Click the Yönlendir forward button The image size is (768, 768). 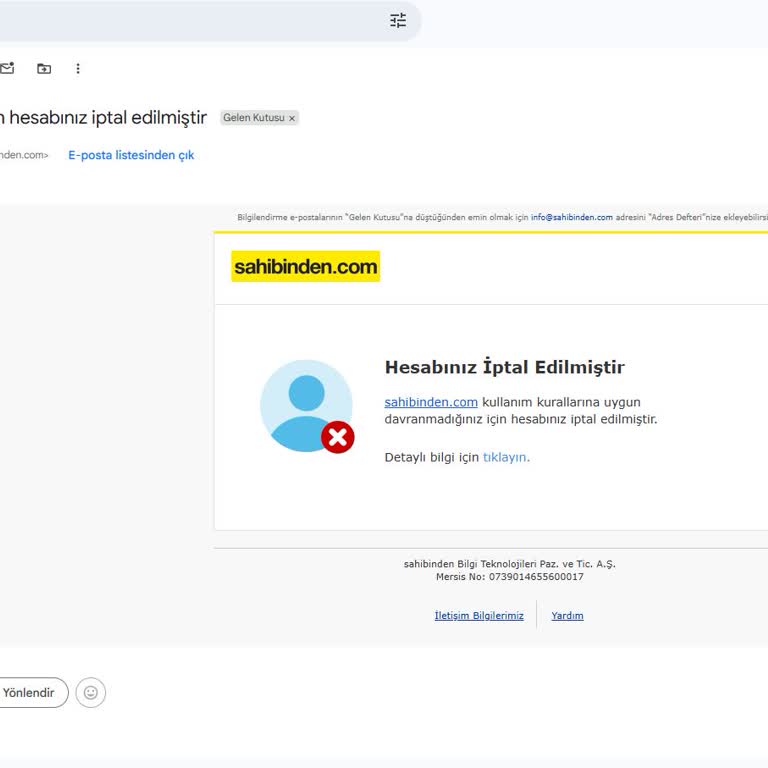pos(32,693)
